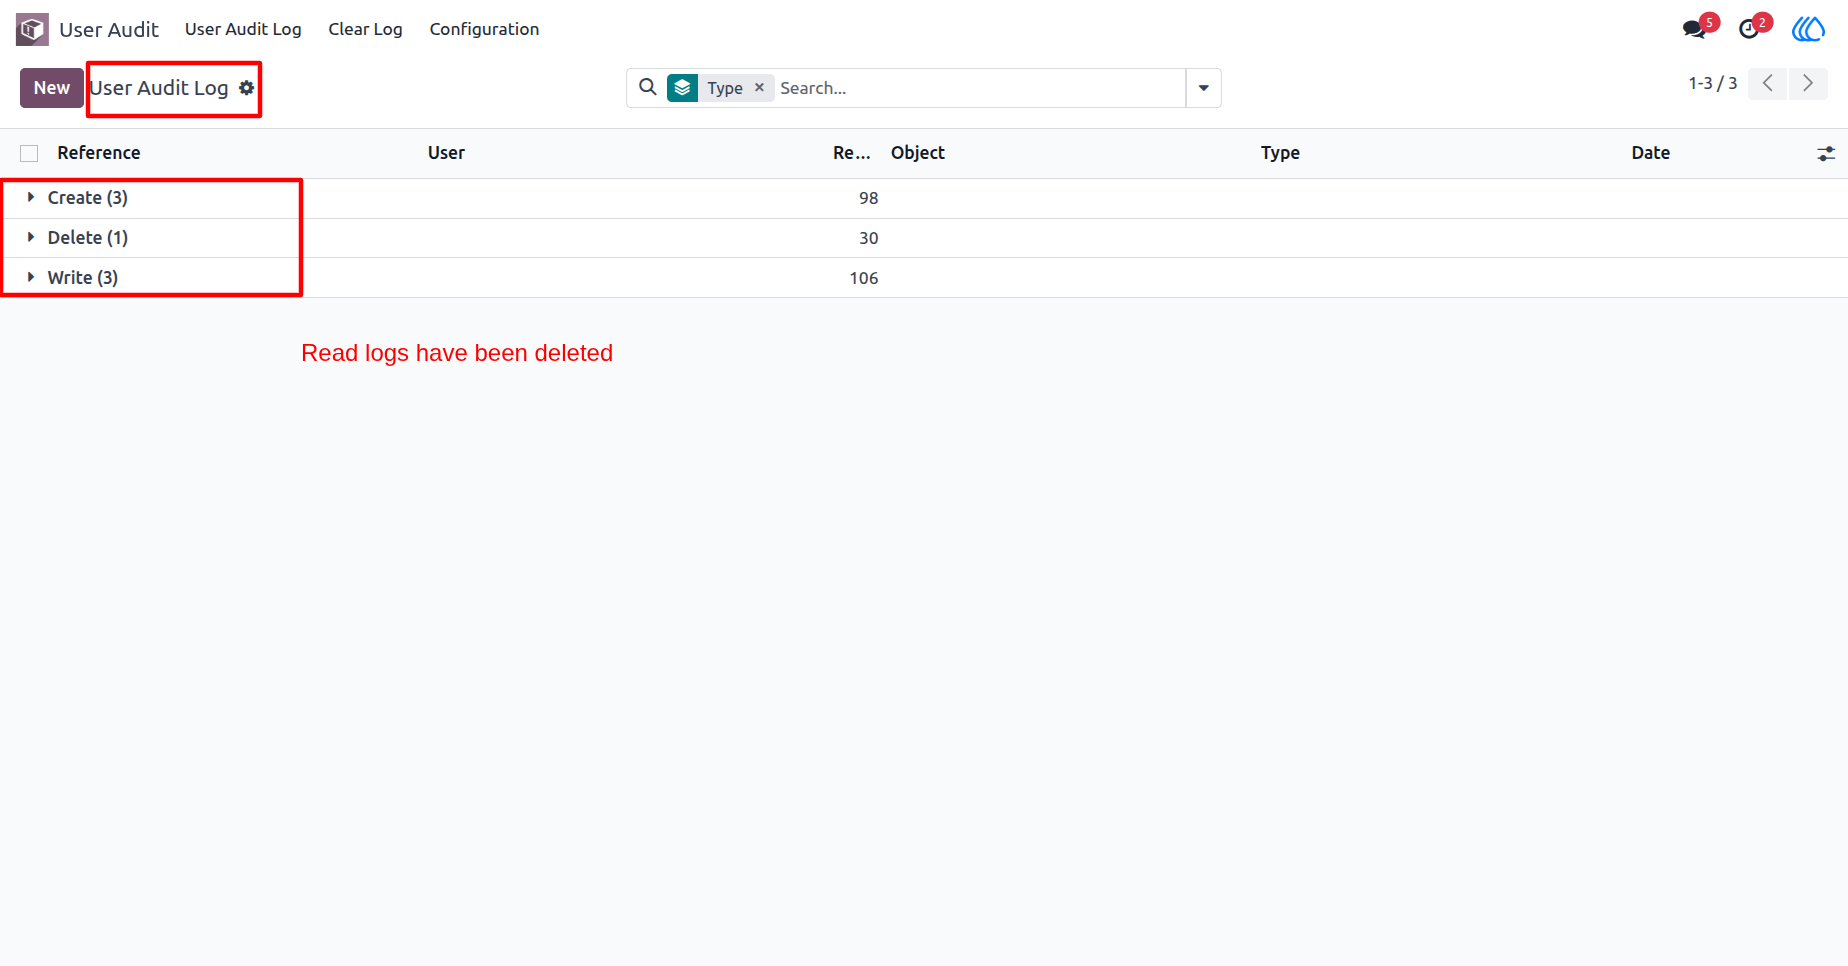Sort by the User column header

pyautogui.click(x=446, y=153)
